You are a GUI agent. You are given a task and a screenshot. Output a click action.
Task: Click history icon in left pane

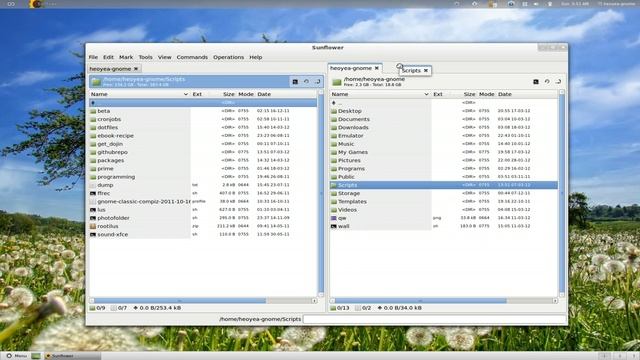point(306,82)
